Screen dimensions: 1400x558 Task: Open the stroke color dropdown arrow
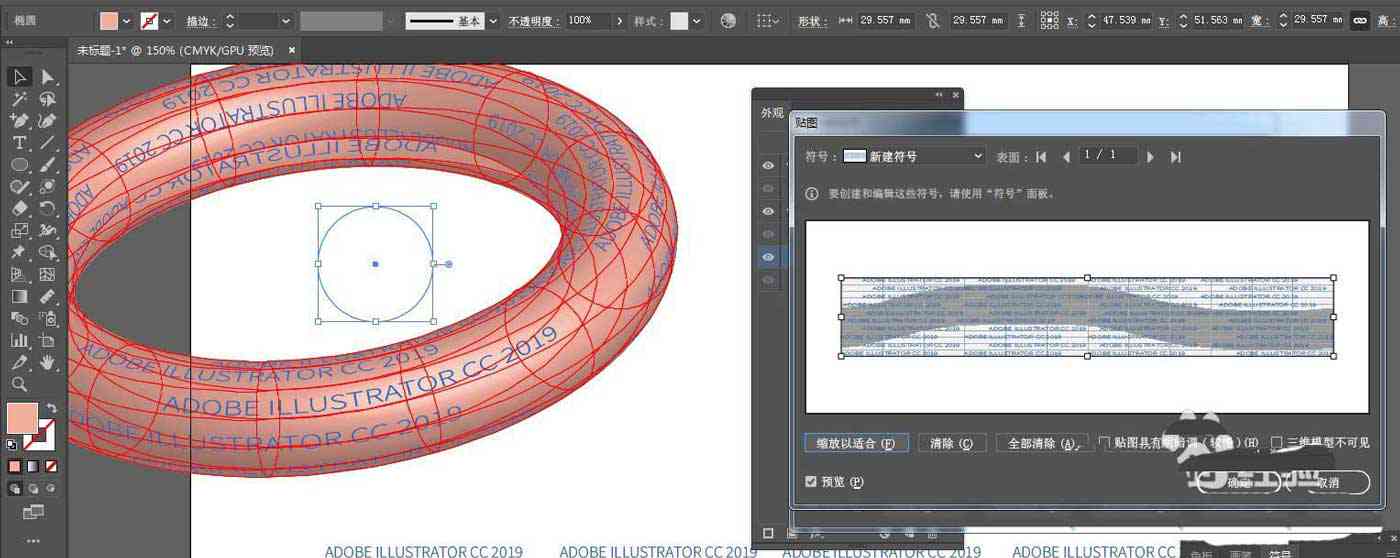tap(167, 20)
